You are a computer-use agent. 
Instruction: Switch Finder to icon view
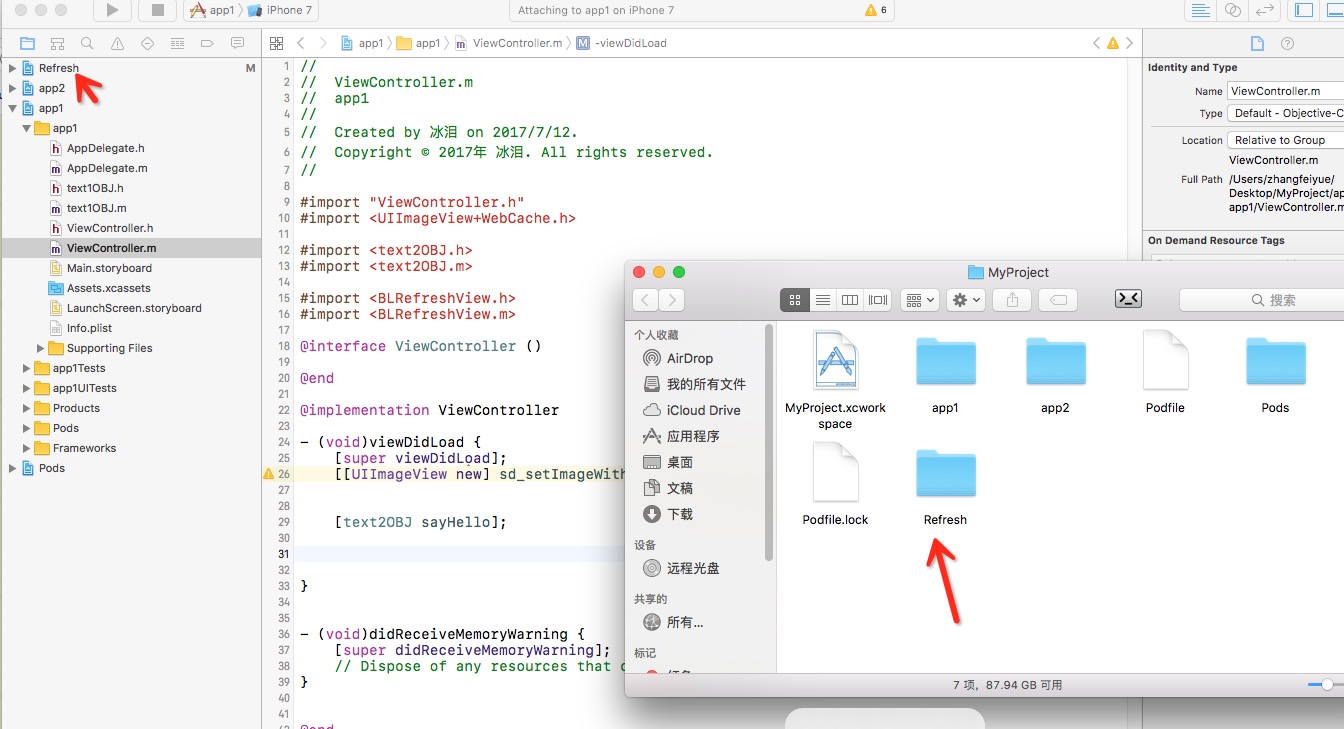[x=795, y=300]
